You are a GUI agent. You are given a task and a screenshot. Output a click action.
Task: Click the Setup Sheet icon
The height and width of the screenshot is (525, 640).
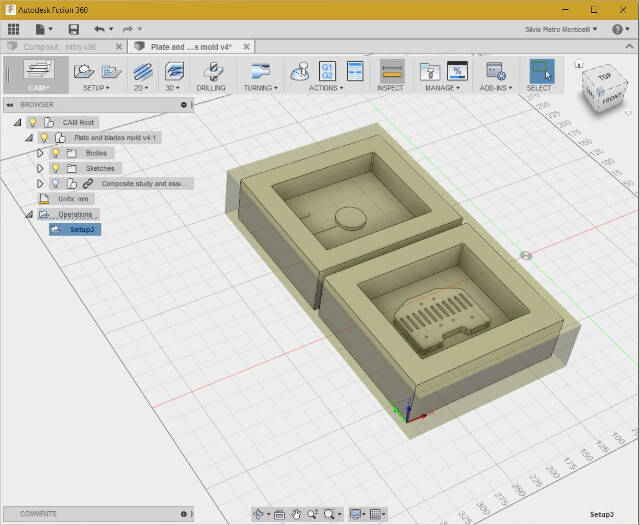coord(355,71)
